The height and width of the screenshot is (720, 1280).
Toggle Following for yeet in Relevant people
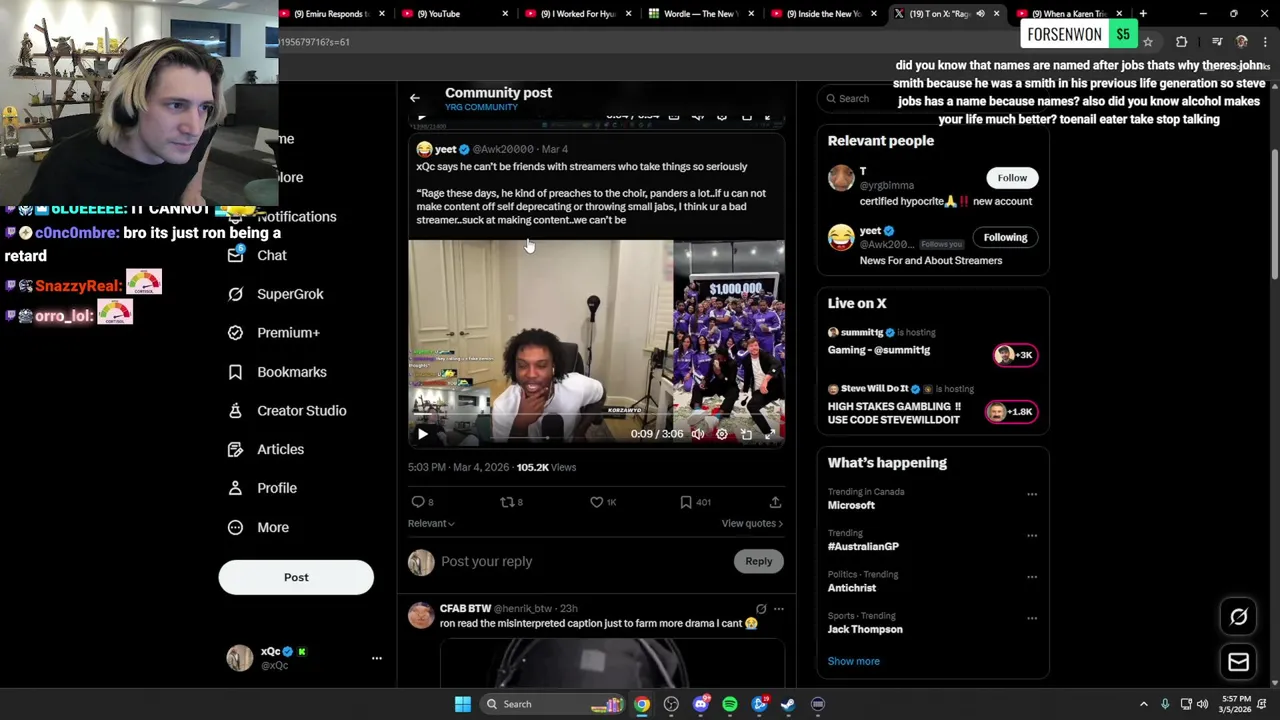(1005, 237)
